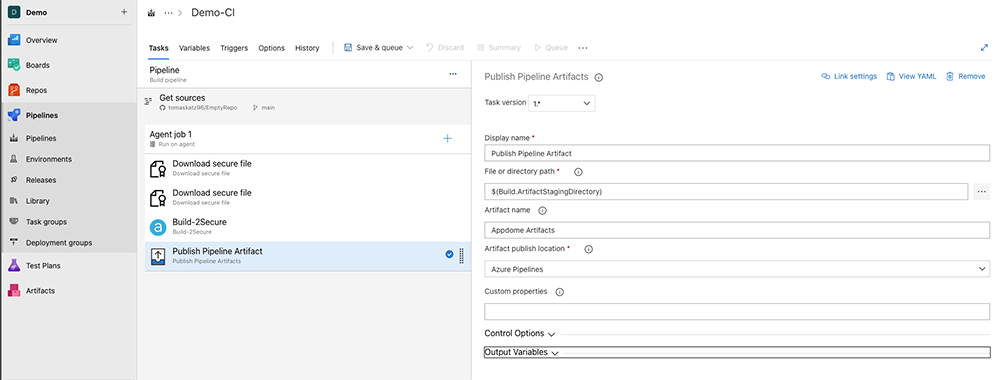This screenshot has width=1000, height=380.
Task: Switch to the Variables tab
Action: click(x=195, y=48)
